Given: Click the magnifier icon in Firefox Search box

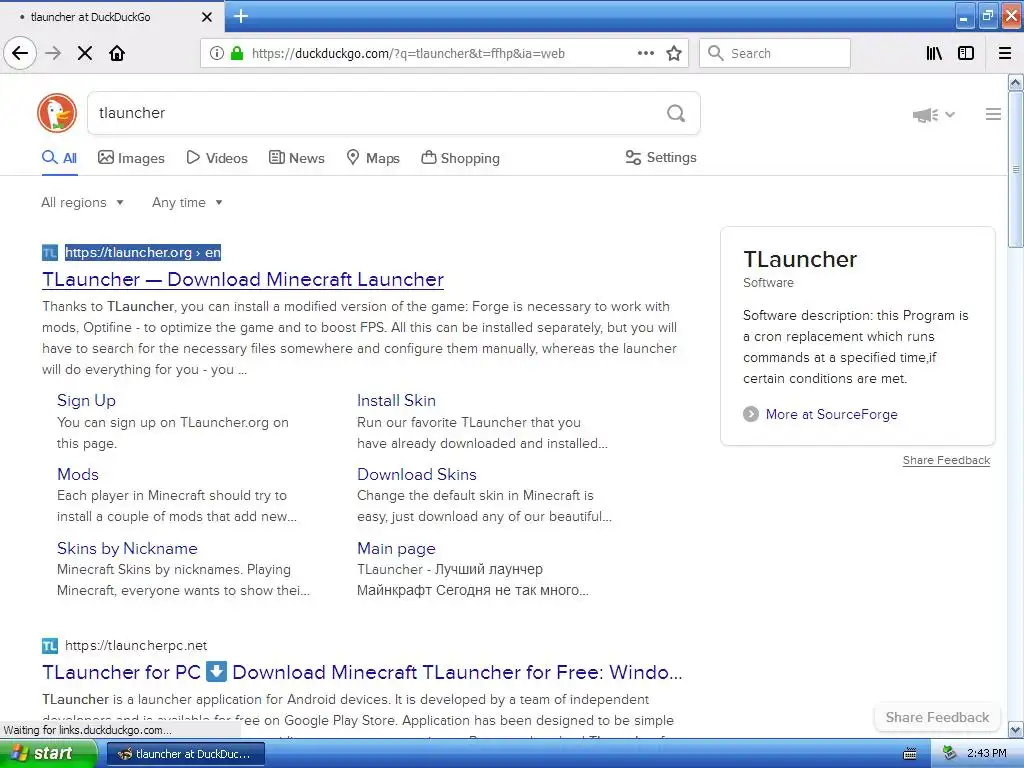Looking at the screenshot, I should pyautogui.click(x=716, y=53).
